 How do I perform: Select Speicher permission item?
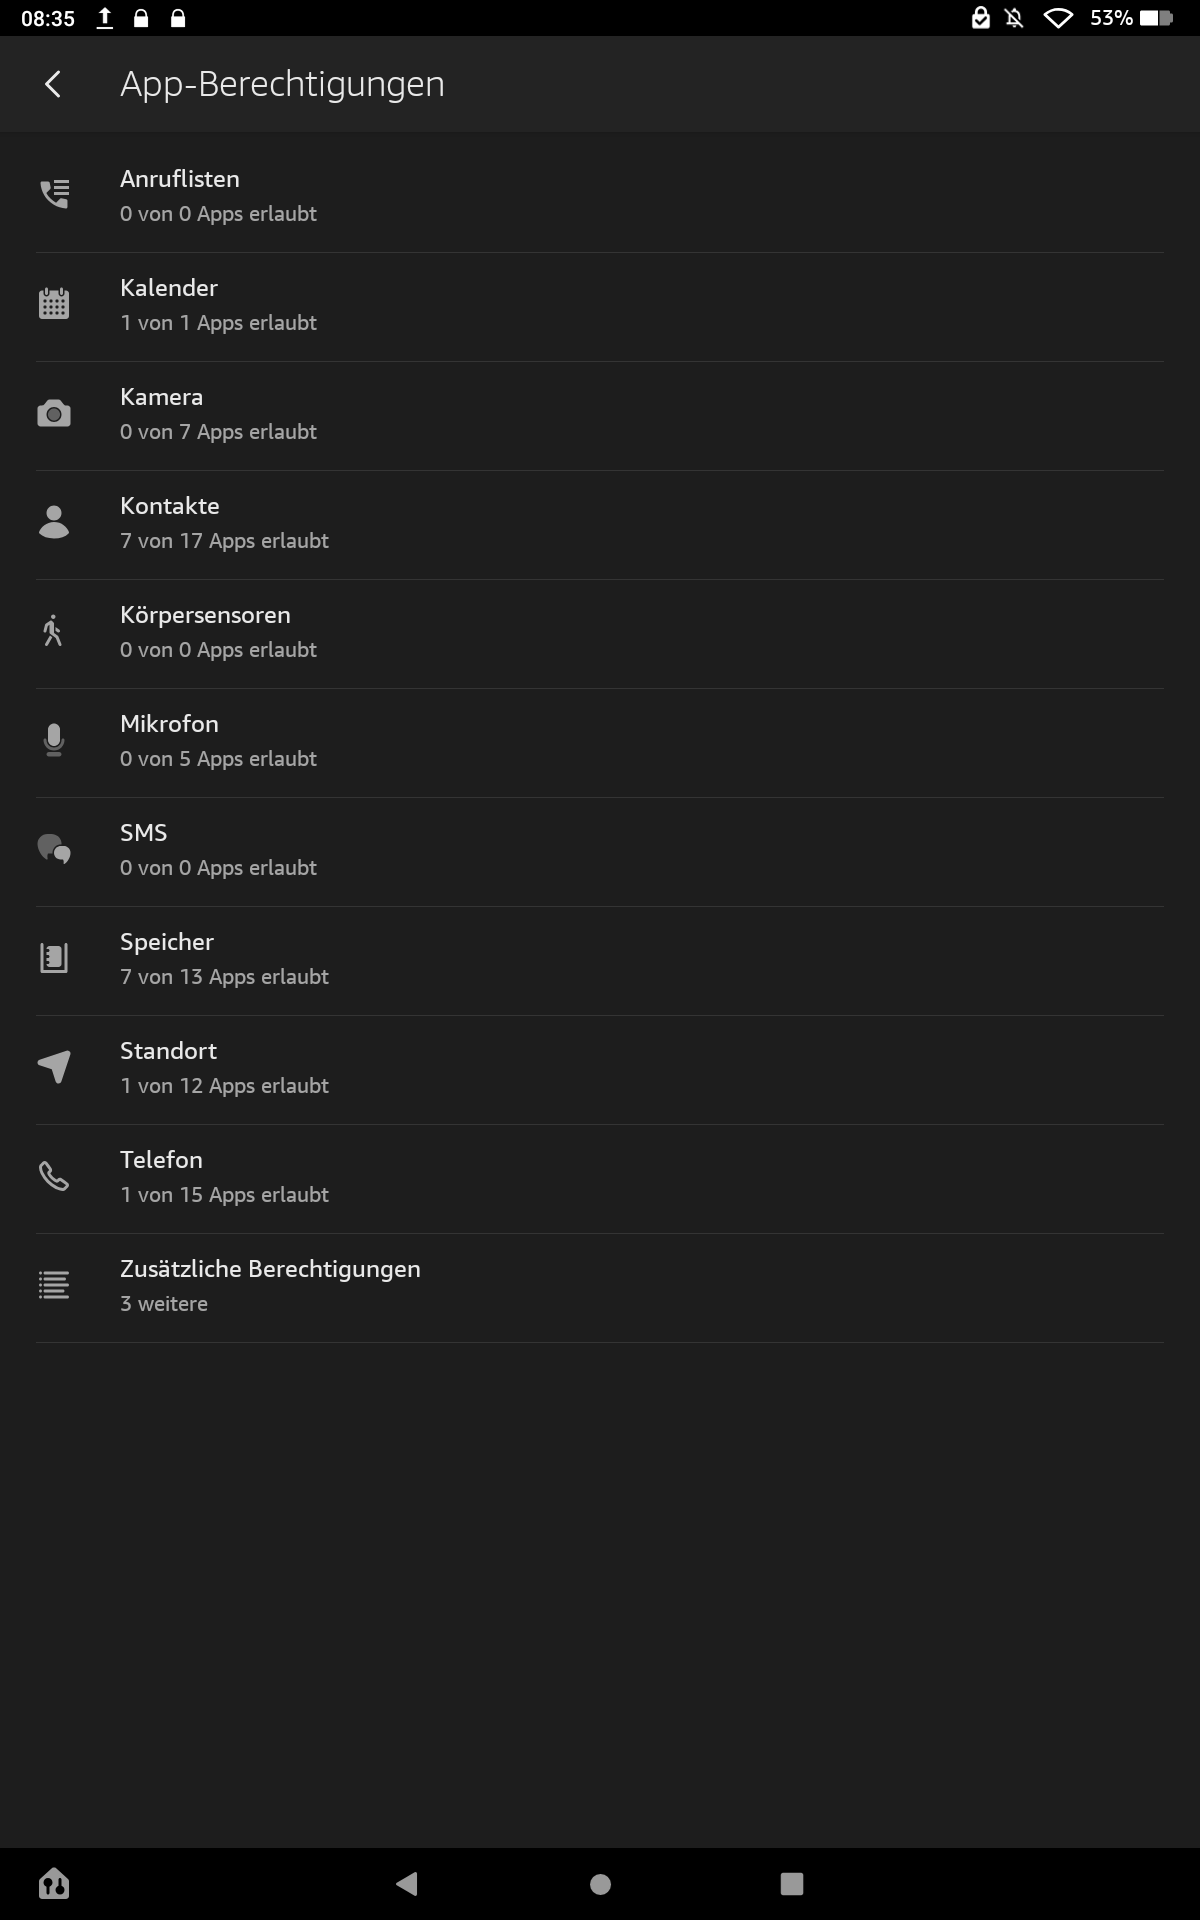600,960
